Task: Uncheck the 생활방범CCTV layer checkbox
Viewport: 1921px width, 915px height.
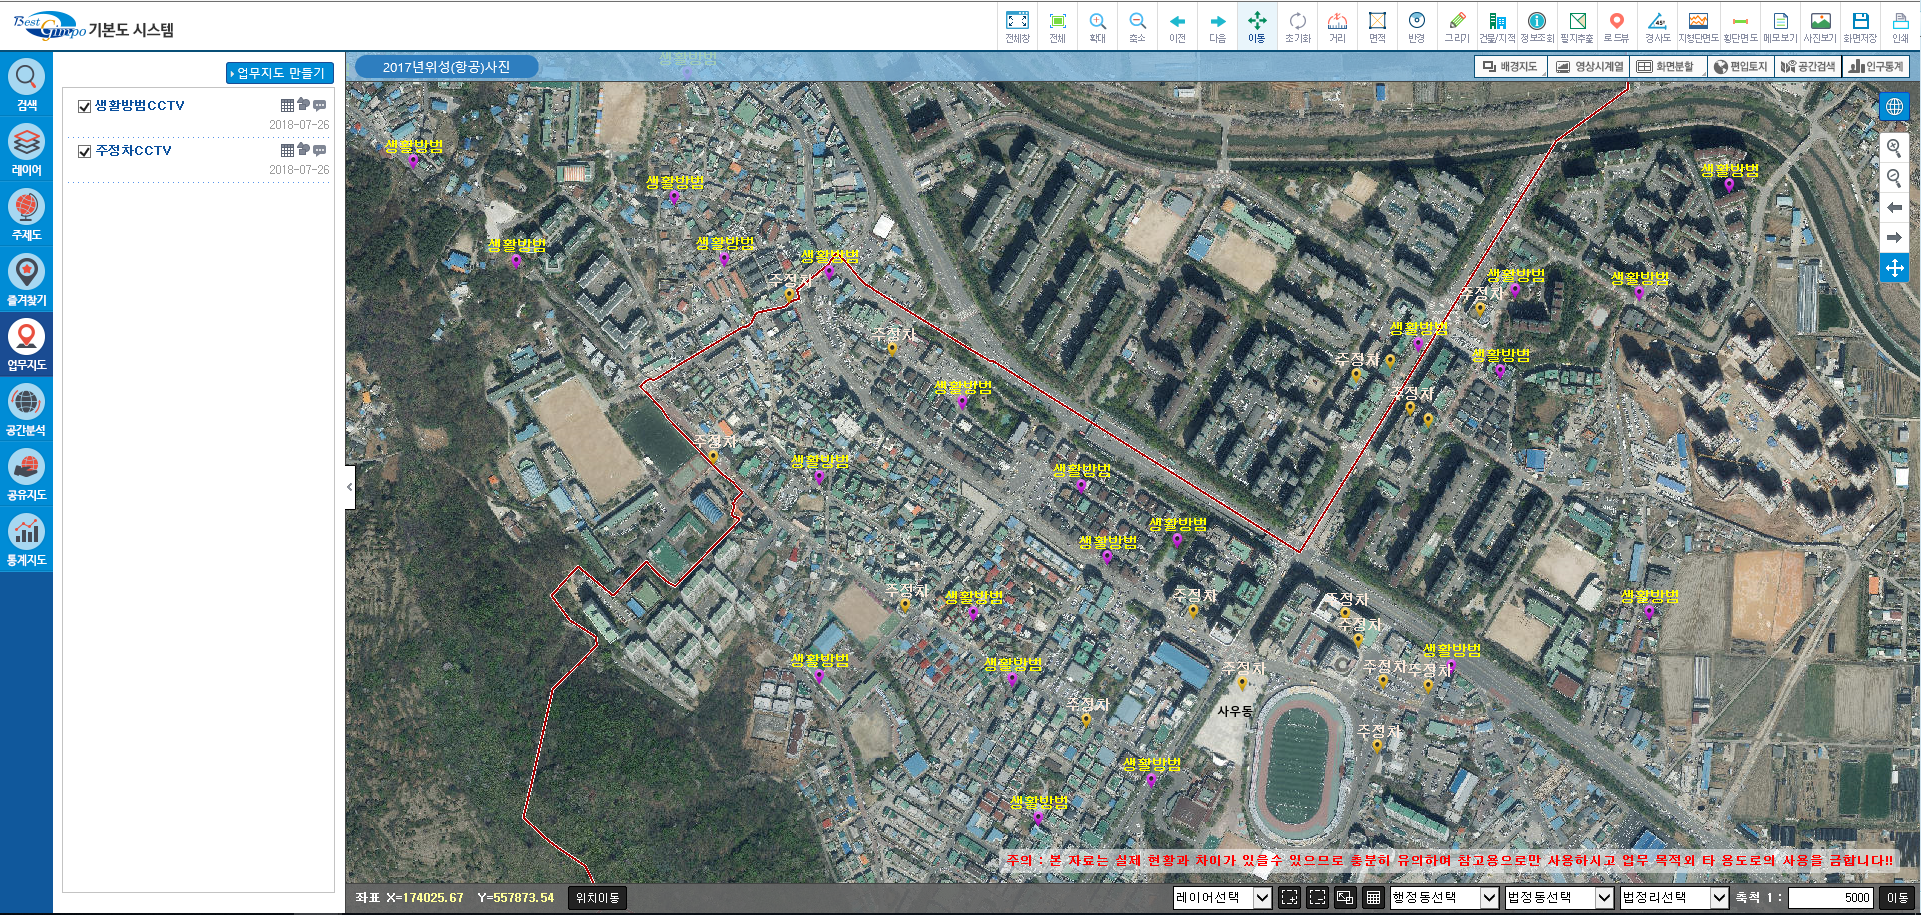Action: tap(85, 106)
